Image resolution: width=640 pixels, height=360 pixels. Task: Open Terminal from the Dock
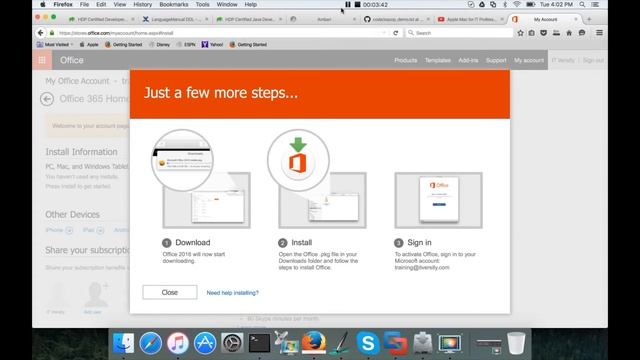(x=259, y=343)
